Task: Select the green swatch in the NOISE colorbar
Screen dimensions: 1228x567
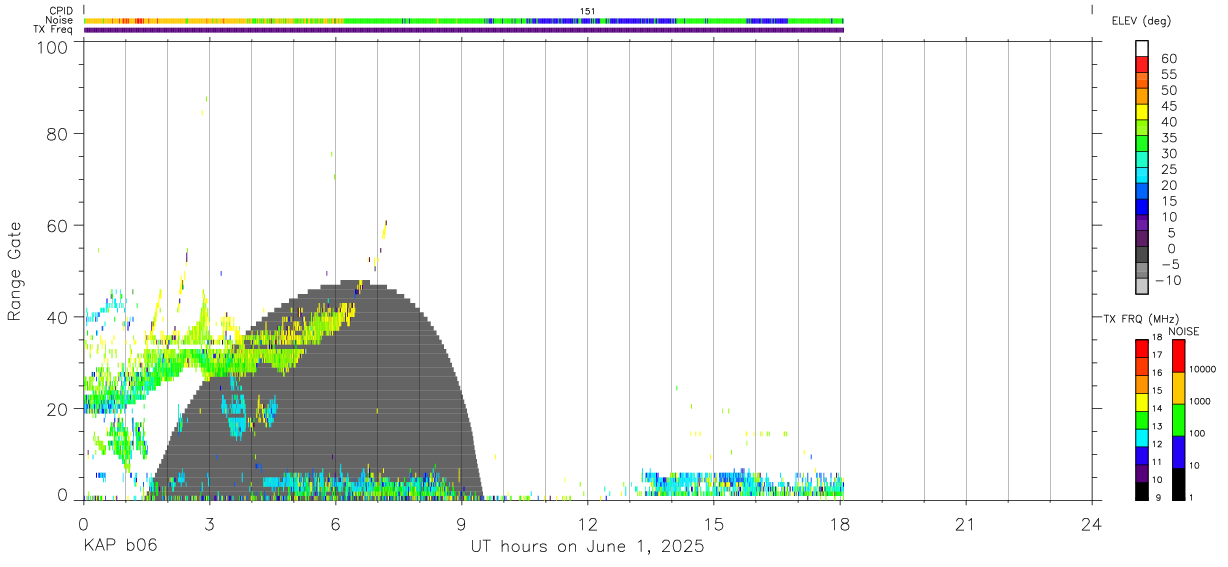Action: [x=1178, y=420]
